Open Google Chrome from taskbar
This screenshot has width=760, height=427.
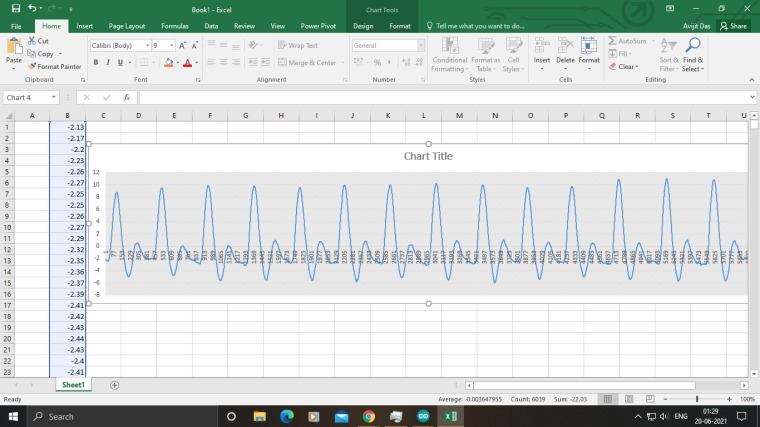(368, 416)
